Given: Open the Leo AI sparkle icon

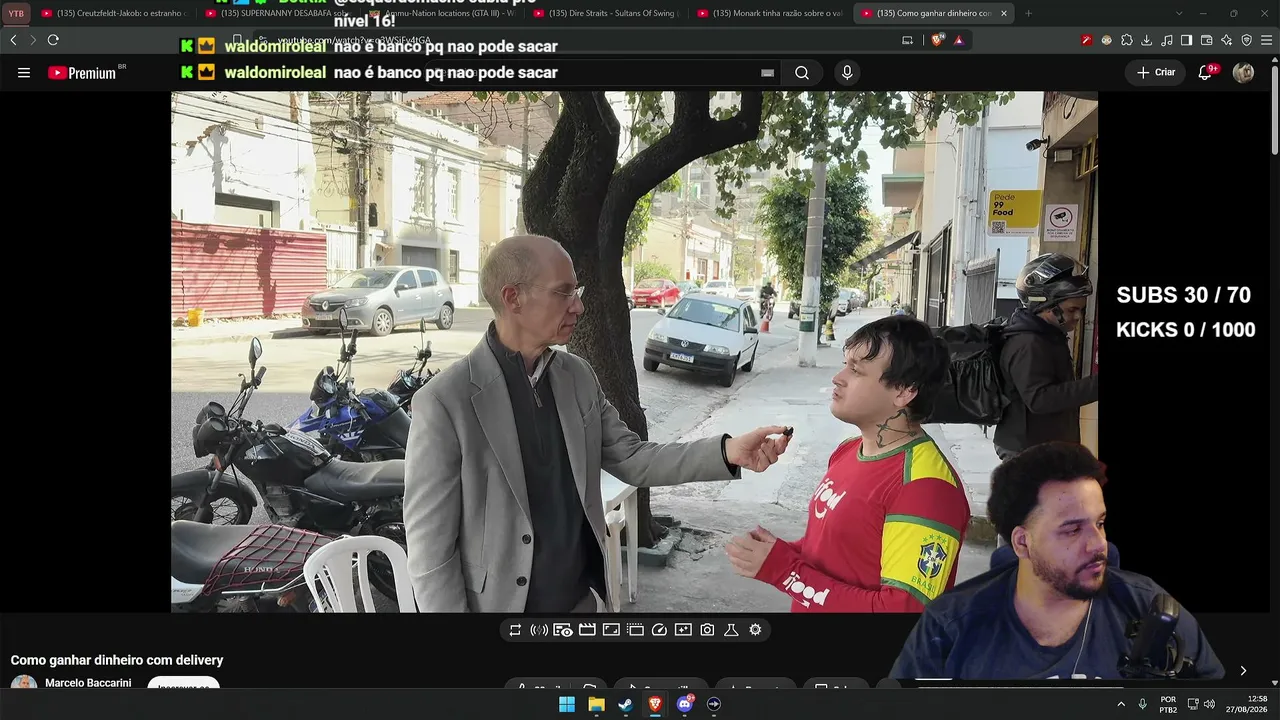Looking at the screenshot, I should click(1226, 40).
